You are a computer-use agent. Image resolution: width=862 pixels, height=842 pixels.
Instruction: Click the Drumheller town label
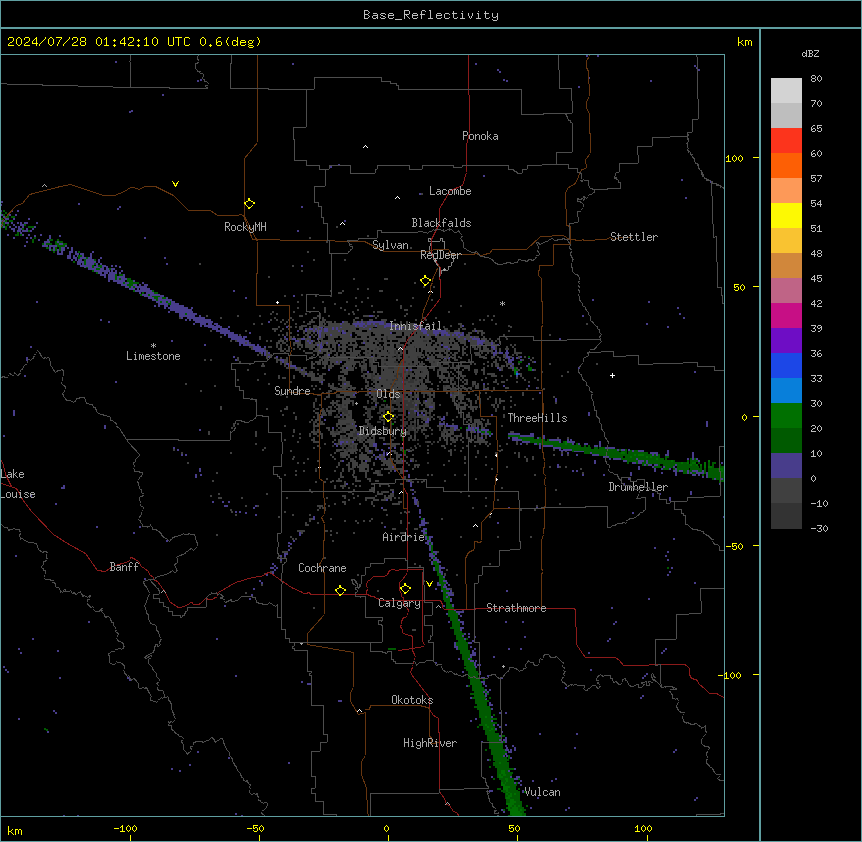pos(638,487)
